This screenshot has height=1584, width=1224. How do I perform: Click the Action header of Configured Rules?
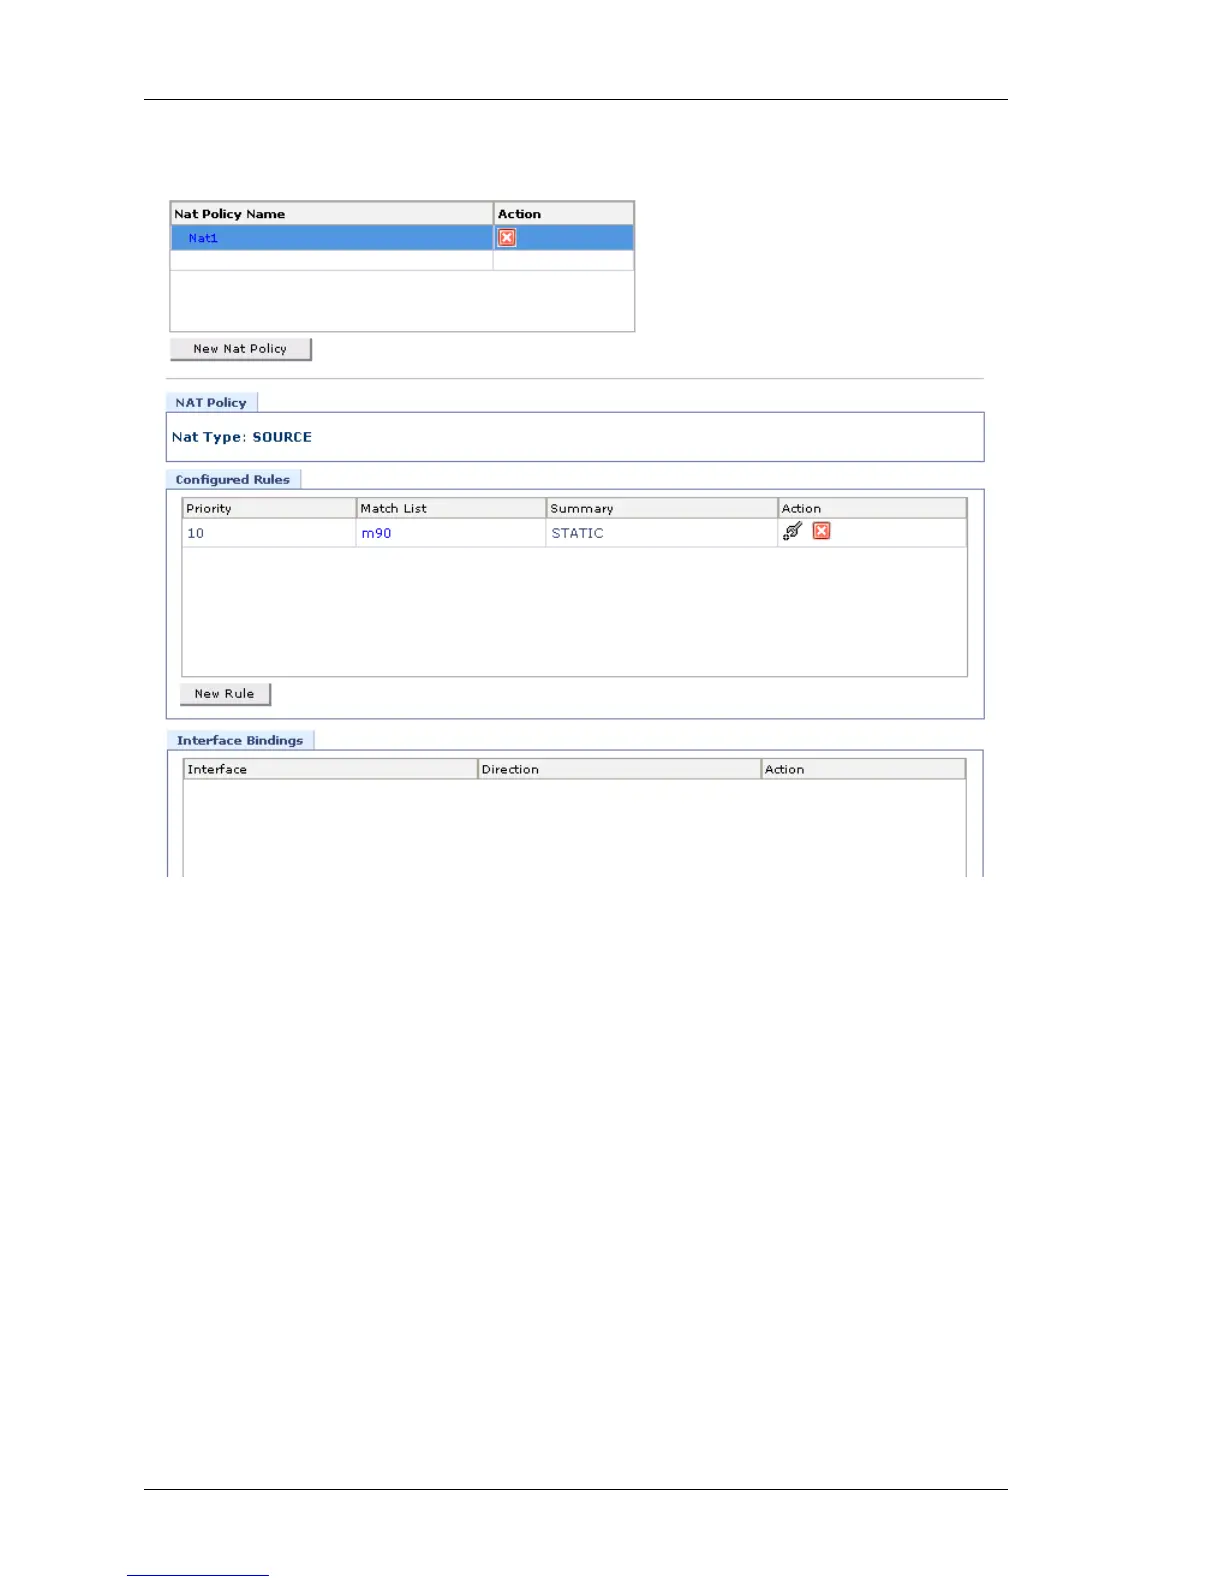[872, 508]
